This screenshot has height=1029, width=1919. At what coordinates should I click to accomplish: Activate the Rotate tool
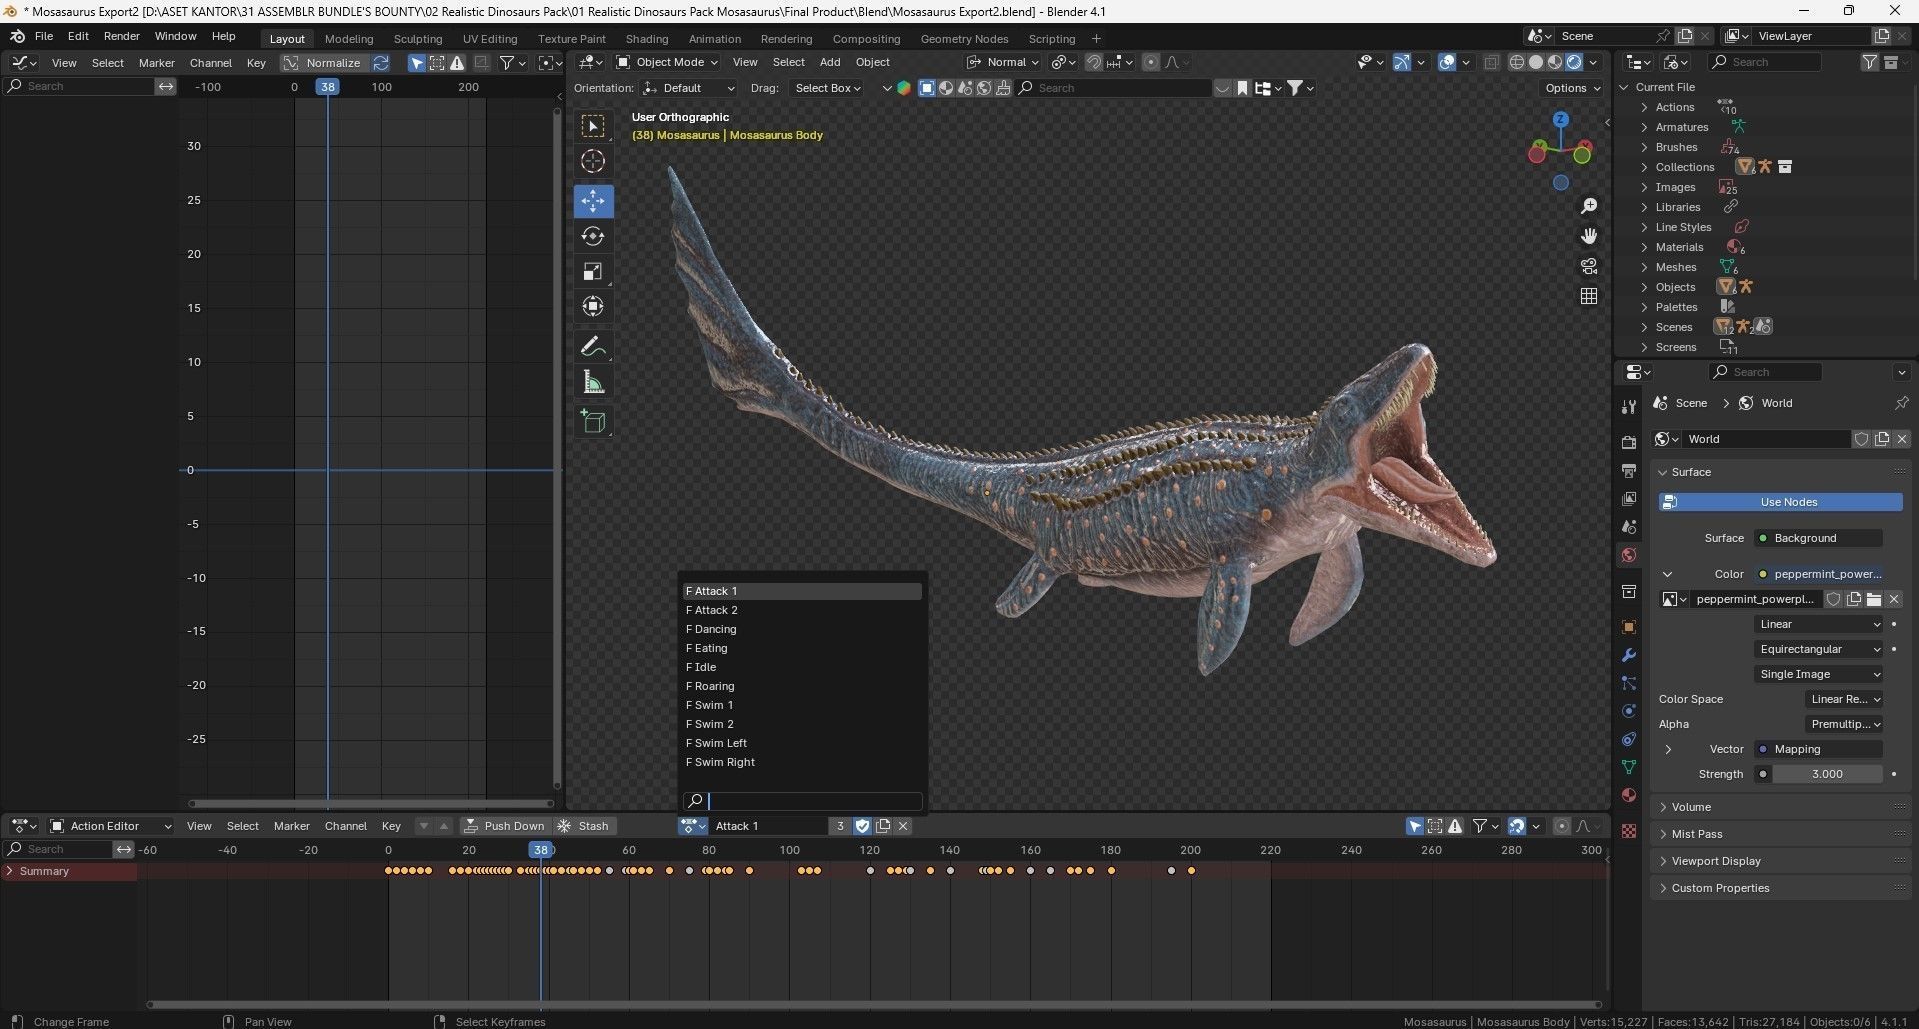click(593, 236)
